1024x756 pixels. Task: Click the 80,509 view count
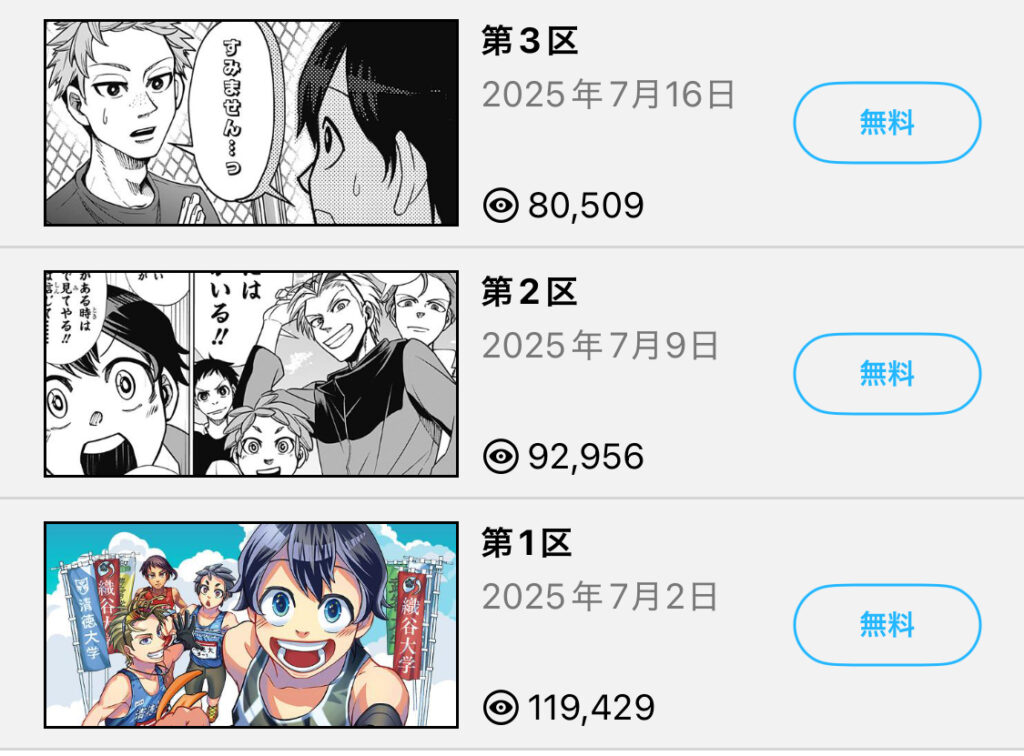tap(586, 206)
